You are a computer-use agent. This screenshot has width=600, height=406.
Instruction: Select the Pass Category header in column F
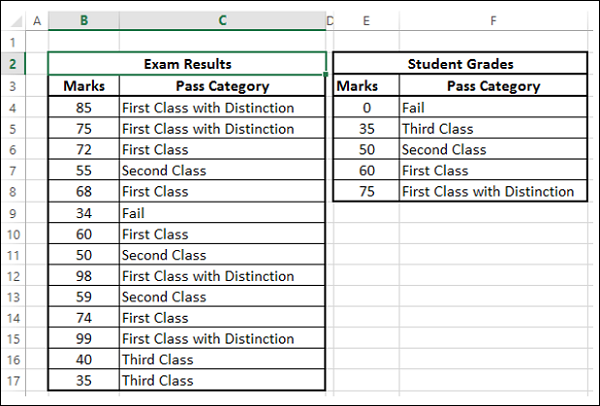click(493, 86)
